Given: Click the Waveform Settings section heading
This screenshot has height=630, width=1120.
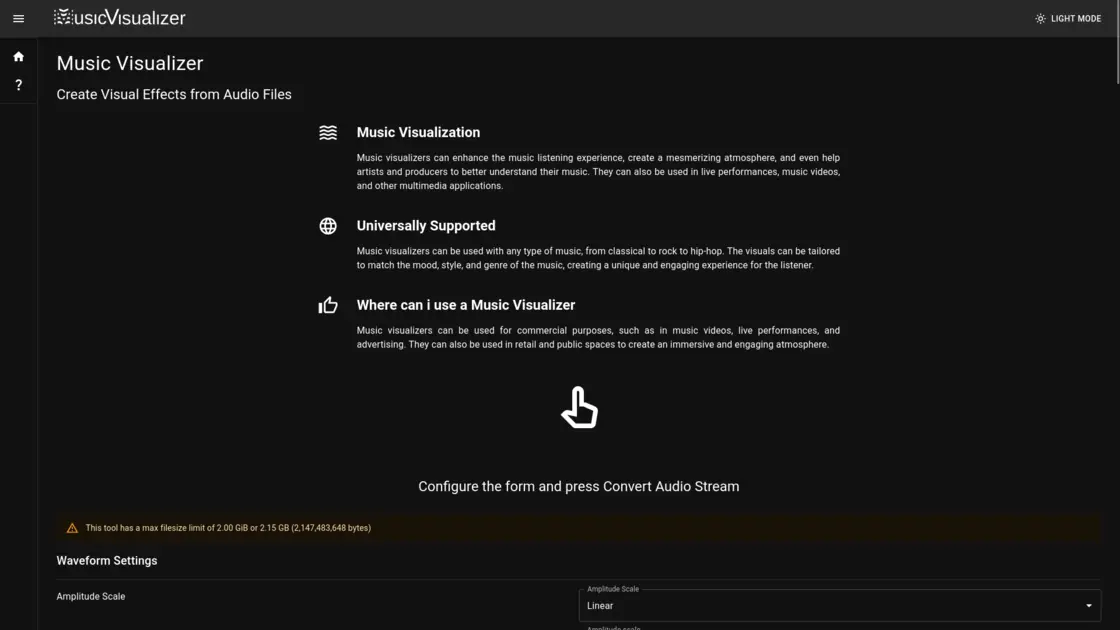Looking at the screenshot, I should (106, 560).
